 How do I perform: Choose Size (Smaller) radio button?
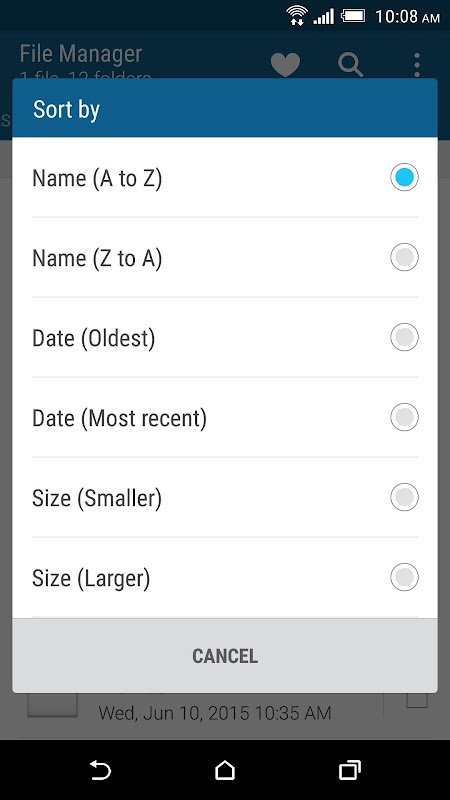pyautogui.click(x=405, y=497)
